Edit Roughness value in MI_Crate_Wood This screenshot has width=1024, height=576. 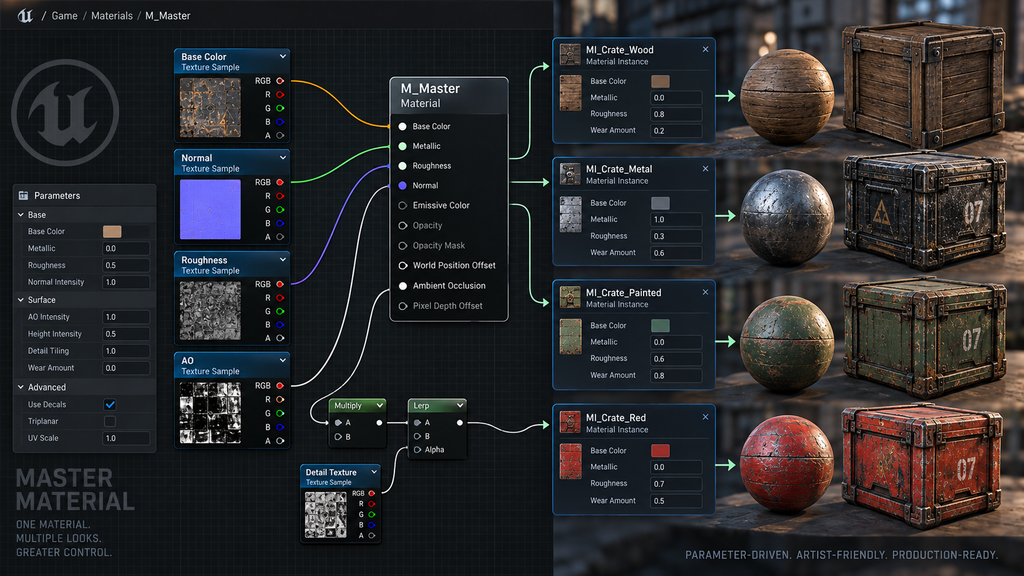(x=677, y=114)
